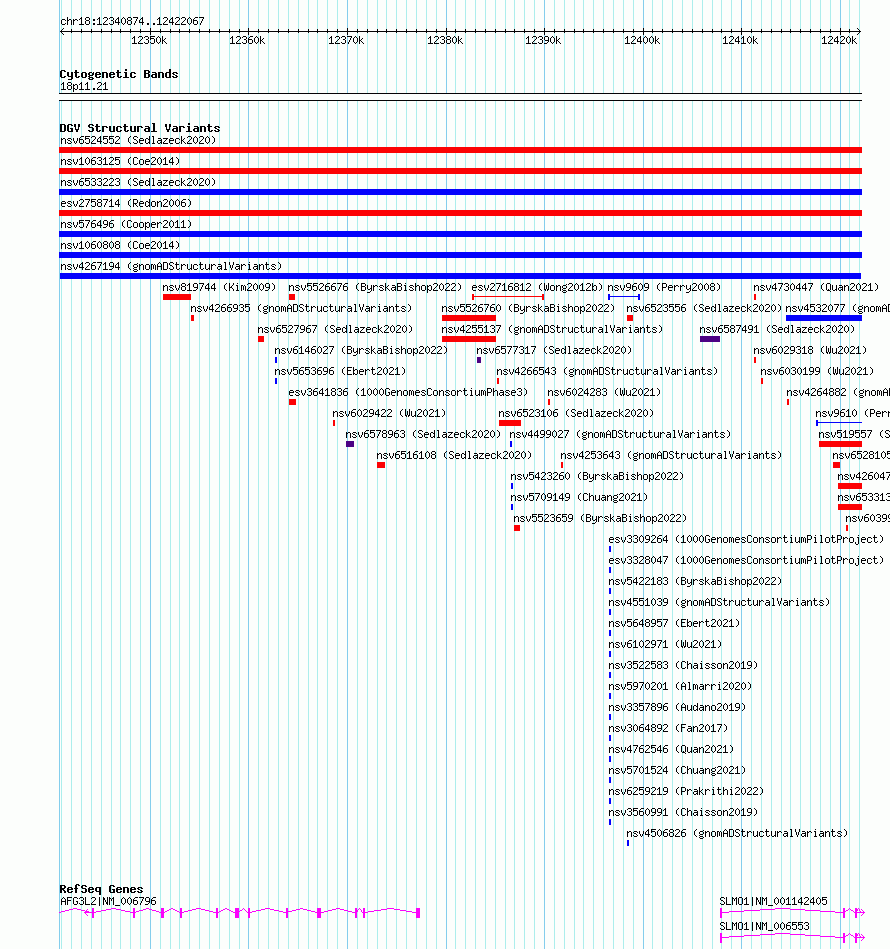Open nsv6523556 (Sedlazeck2020) variant label
The height and width of the screenshot is (949, 890).
coord(704,309)
